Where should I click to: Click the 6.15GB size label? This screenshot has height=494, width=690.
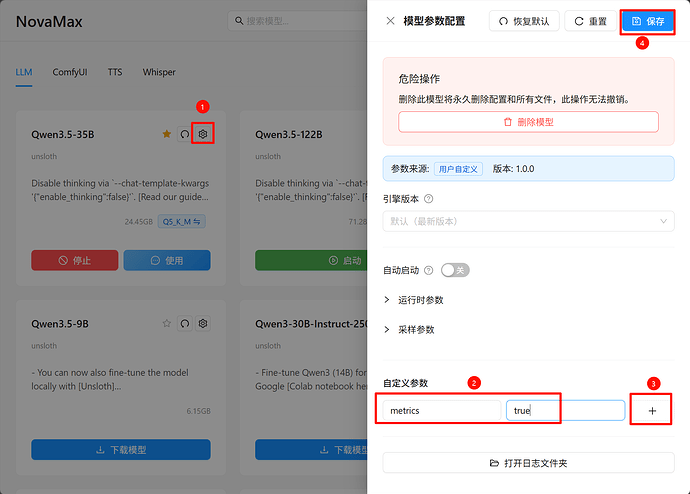click(198, 411)
